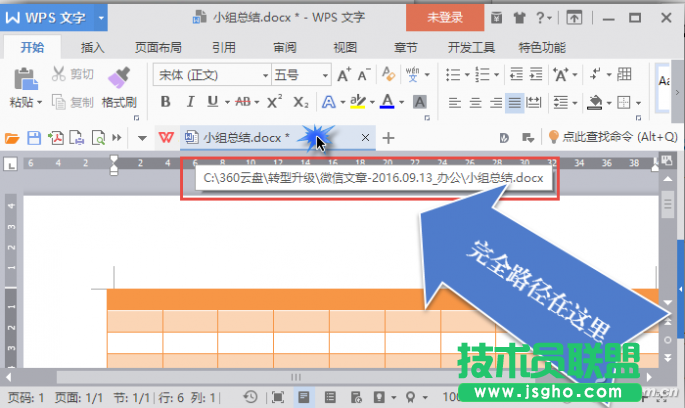Open paragraph shading fill color bucket
The width and height of the screenshot is (685, 408).
(595, 103)
